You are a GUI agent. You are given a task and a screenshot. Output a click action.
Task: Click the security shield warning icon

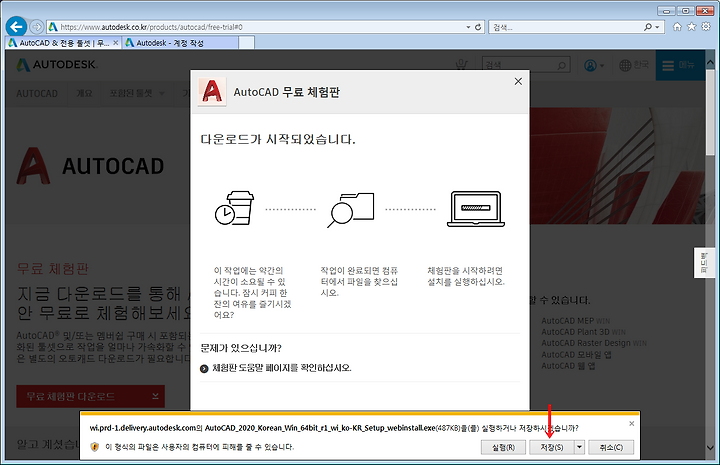point(95,447)
